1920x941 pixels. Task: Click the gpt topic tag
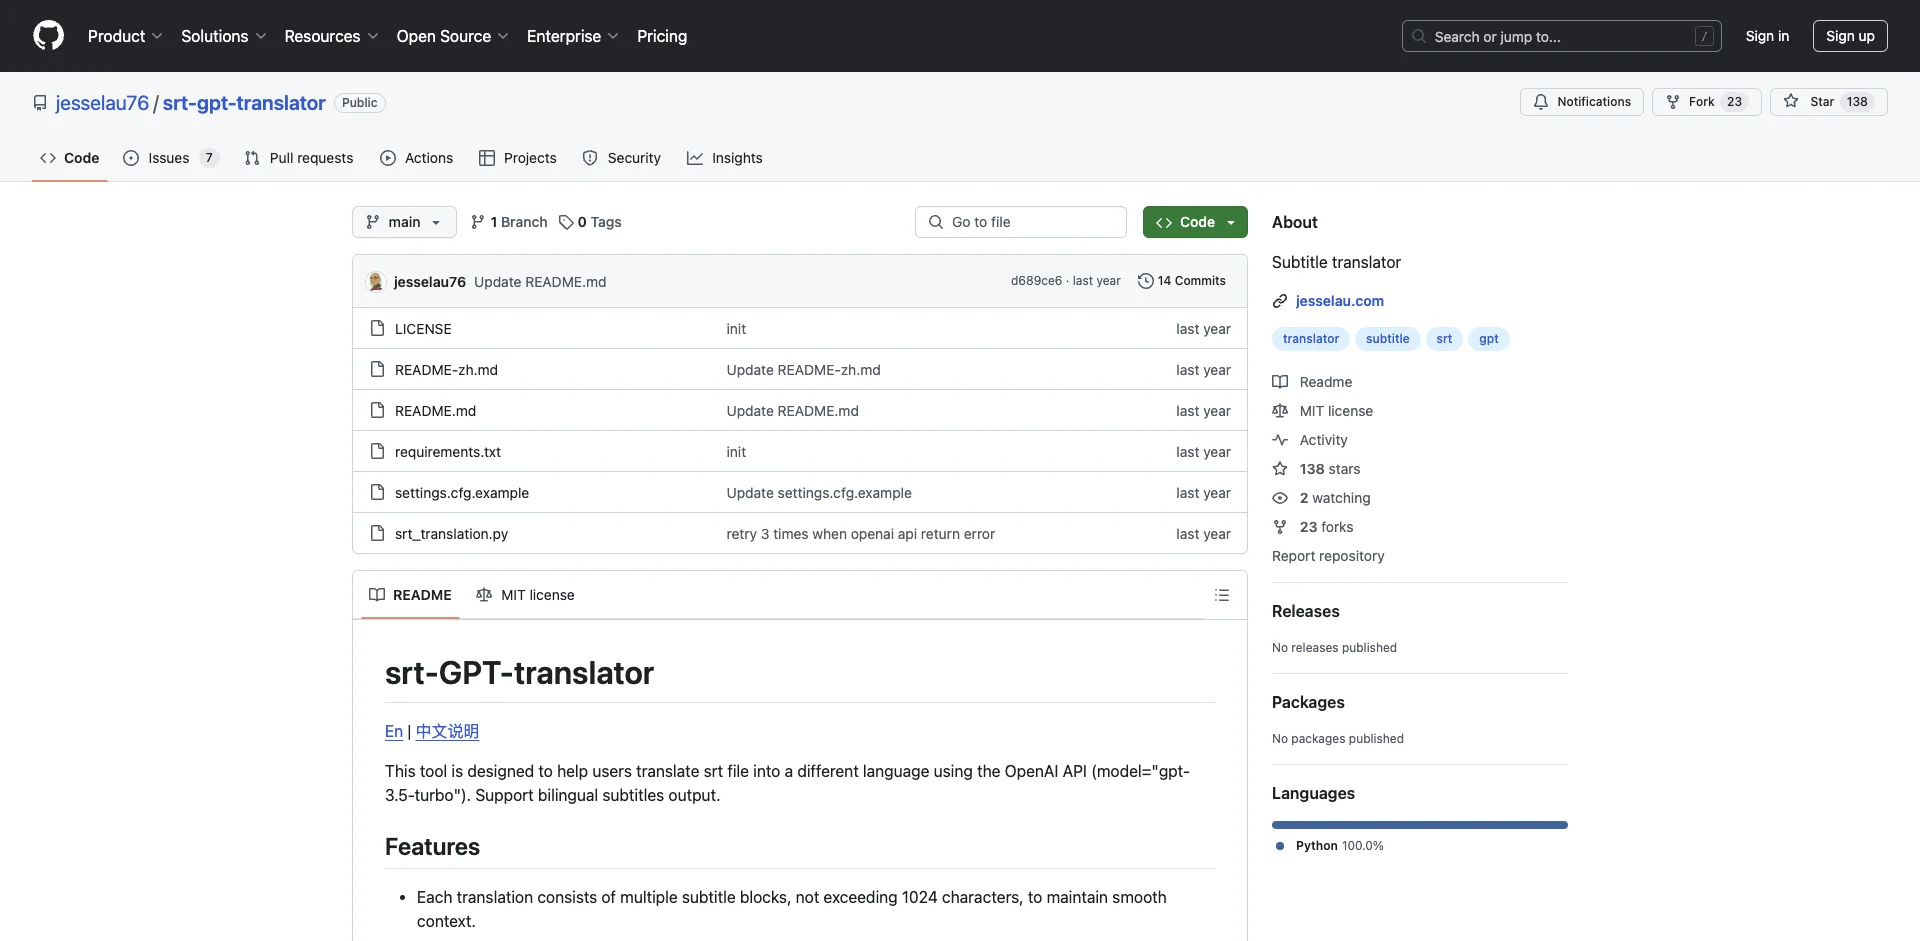pyautogui.click(x=1489, y=339)
